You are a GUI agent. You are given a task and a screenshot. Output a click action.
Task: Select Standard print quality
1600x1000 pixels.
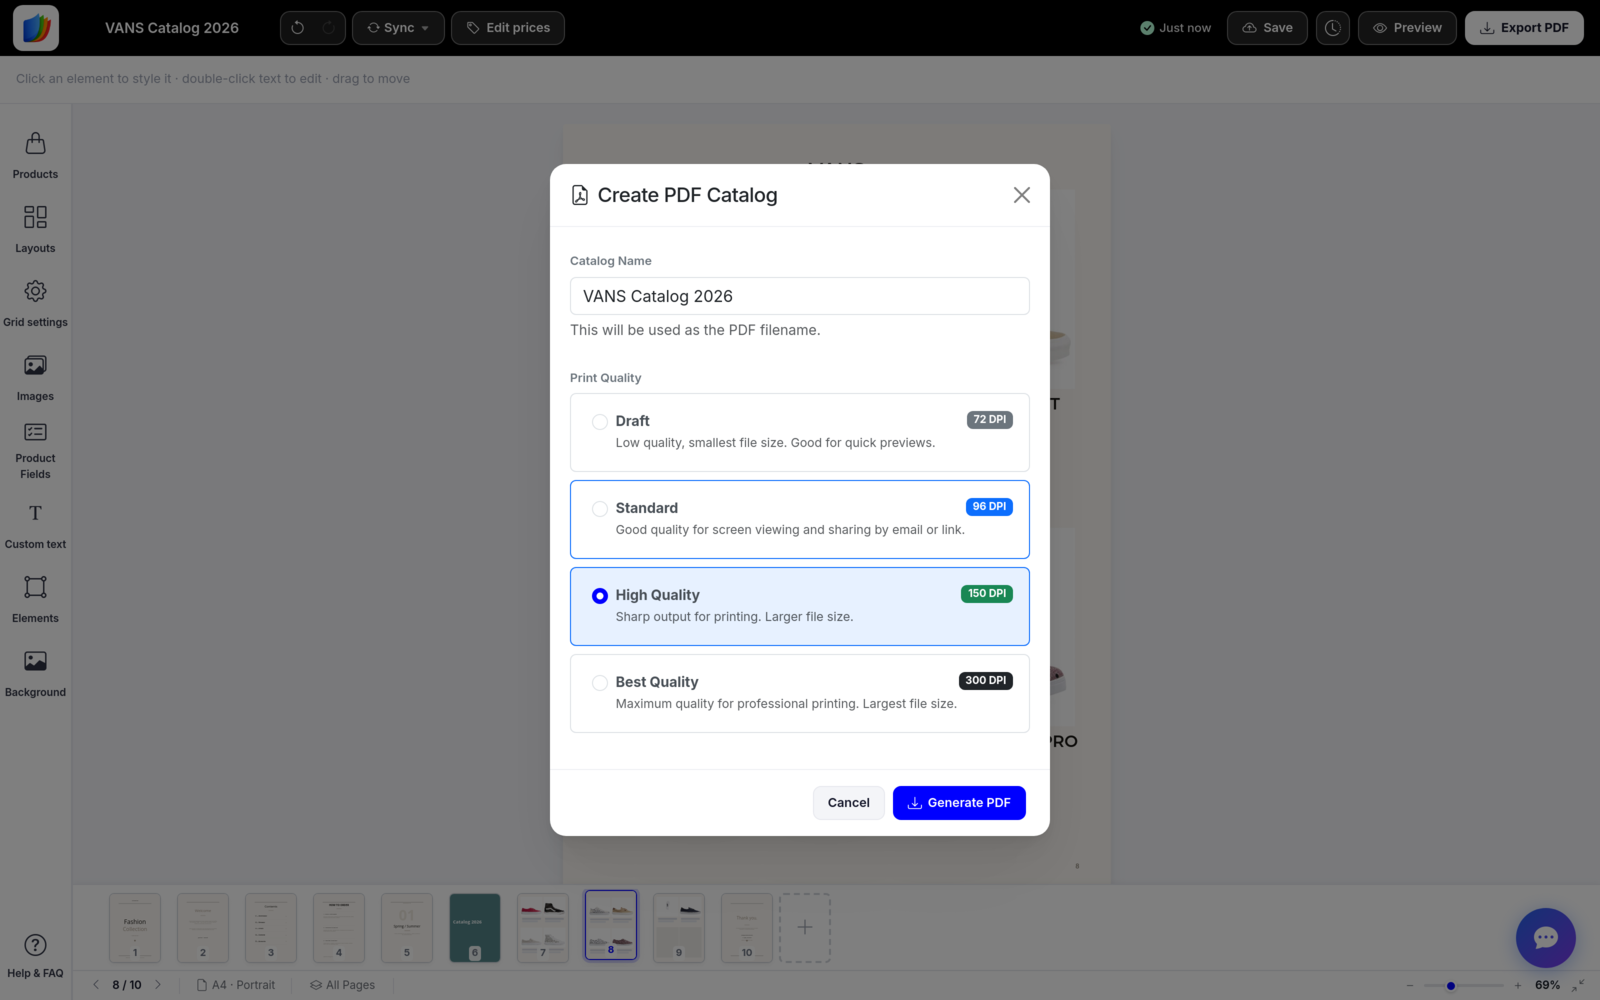click(x=800, y=519)
